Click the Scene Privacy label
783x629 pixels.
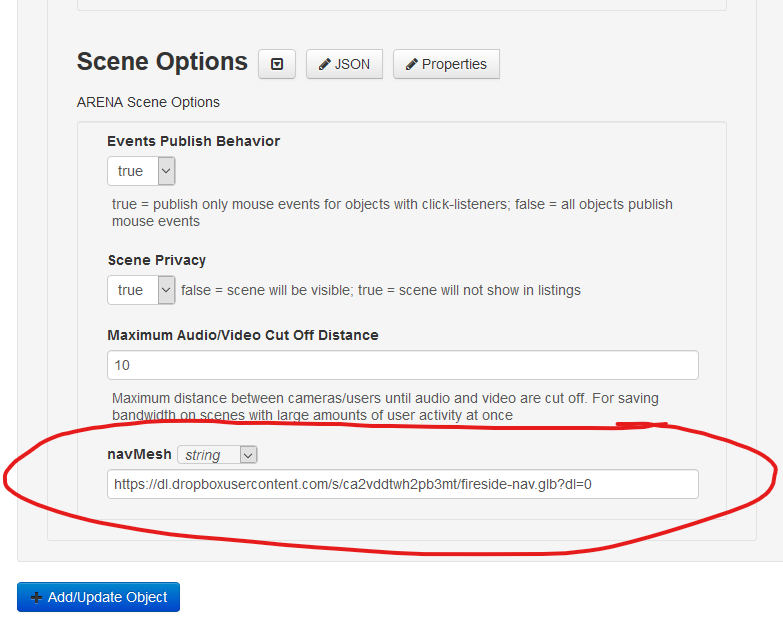[x=157, y=260]
